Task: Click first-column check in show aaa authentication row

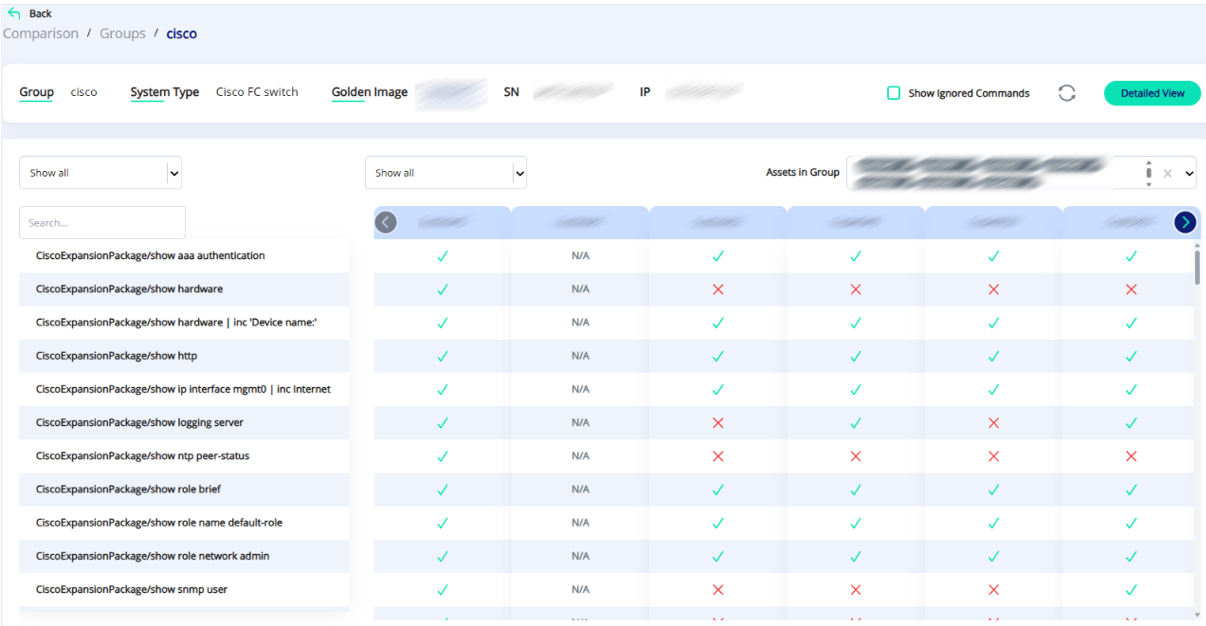Action: (x=442, y=256)
